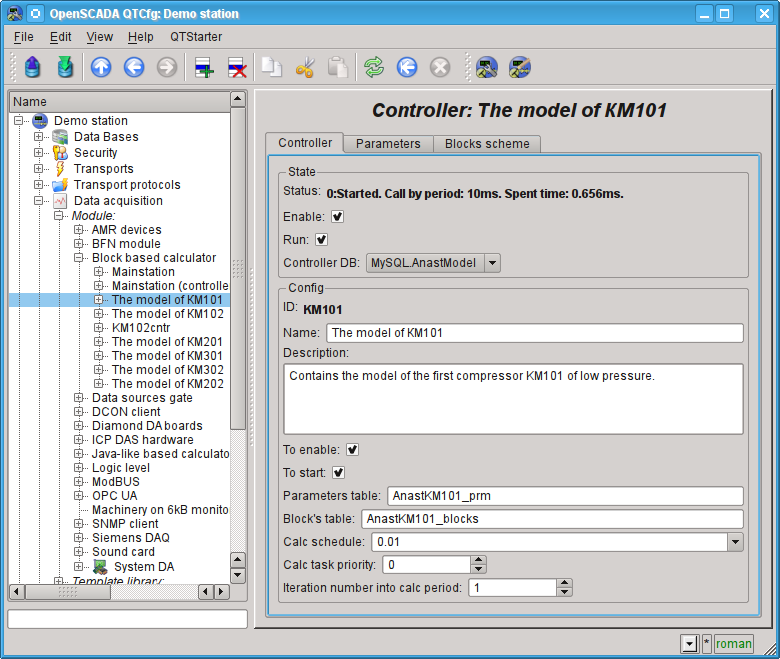This screenshot has height=659, width=780.
Task: Expand The model of KM102 node
Action: point(98,314)
